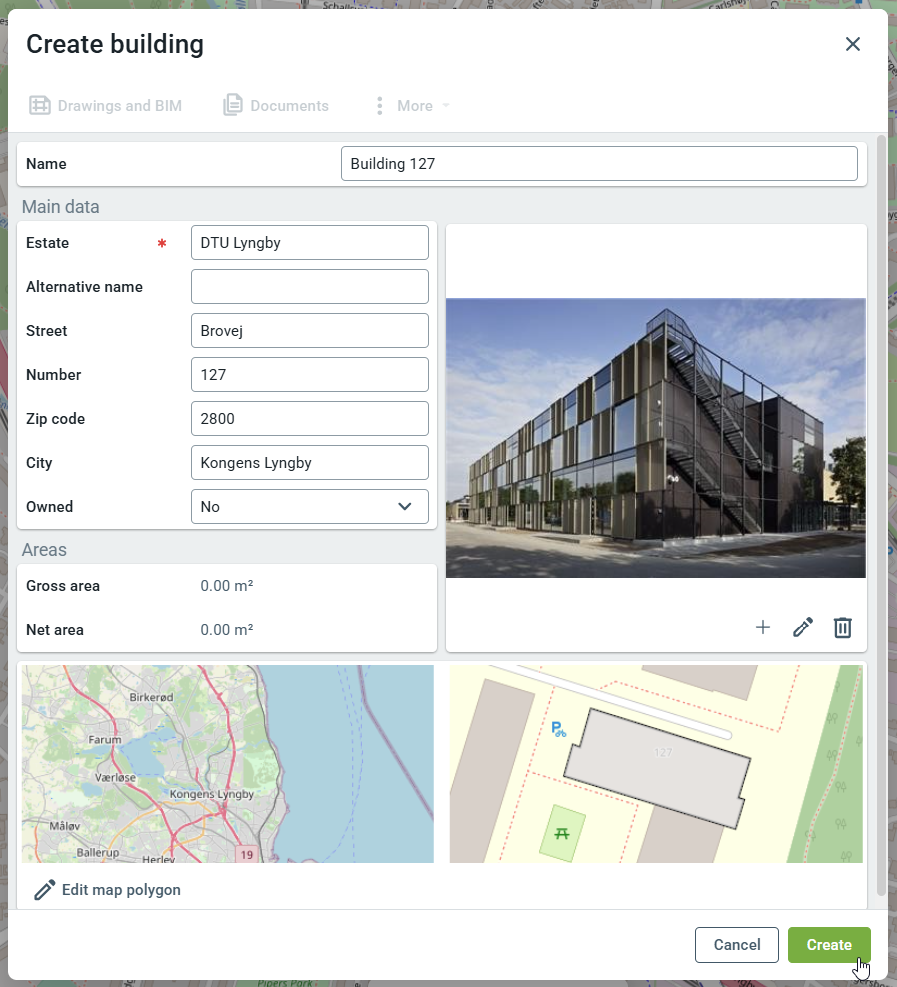Click the three-dot More icon
Image resolution: width=897 pixels, height=987 pixels.
[379, 106]
